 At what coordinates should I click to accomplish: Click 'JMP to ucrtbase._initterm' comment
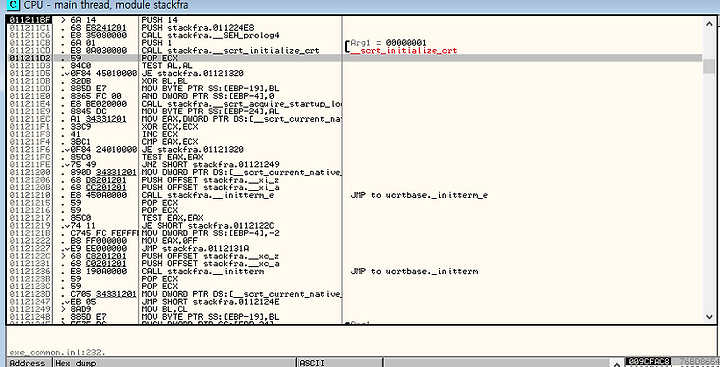coord(414,271)
